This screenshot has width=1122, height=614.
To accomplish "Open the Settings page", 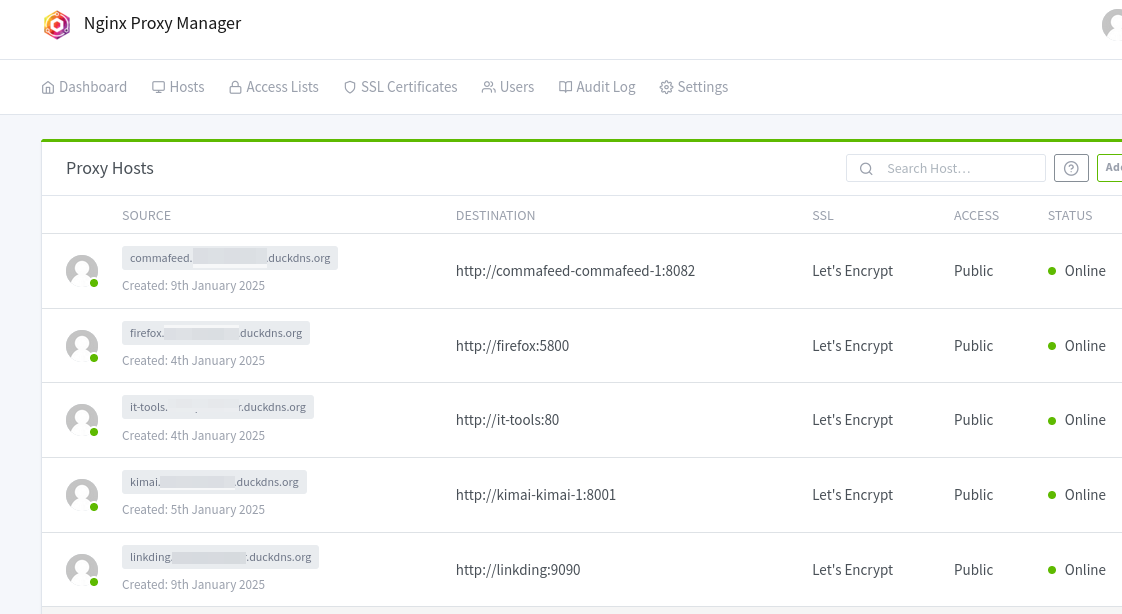I will (694, 87).
